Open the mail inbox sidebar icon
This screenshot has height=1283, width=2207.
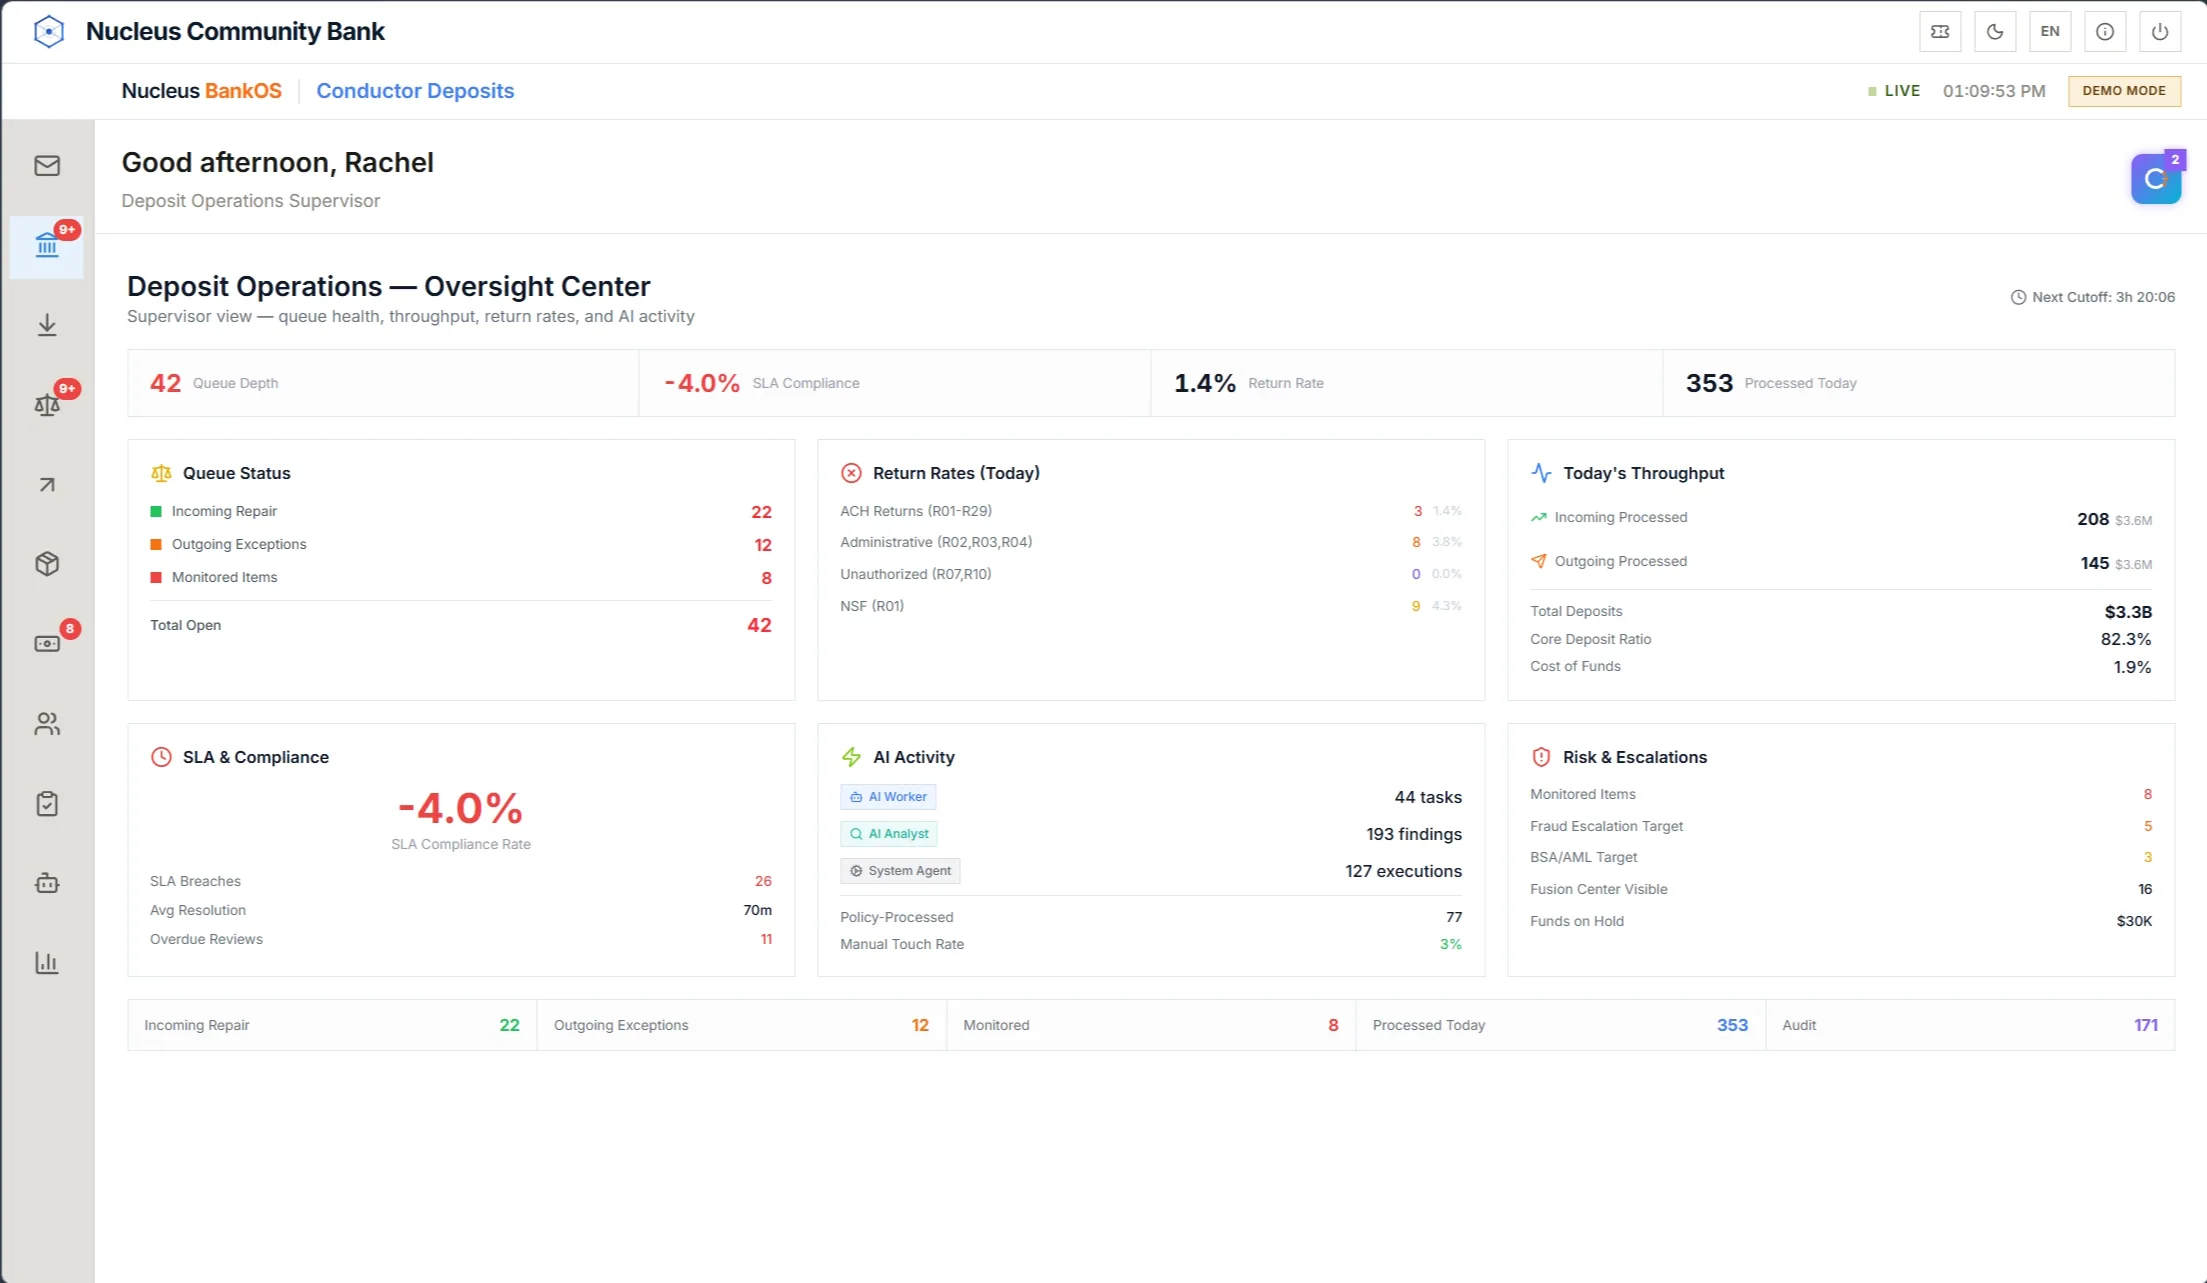coord(47,166)
